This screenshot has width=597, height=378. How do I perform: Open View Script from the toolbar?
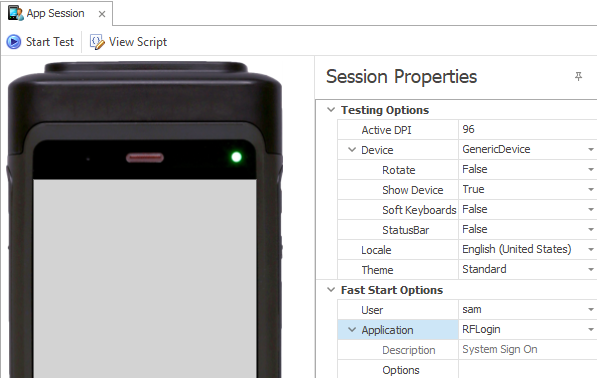128,42
